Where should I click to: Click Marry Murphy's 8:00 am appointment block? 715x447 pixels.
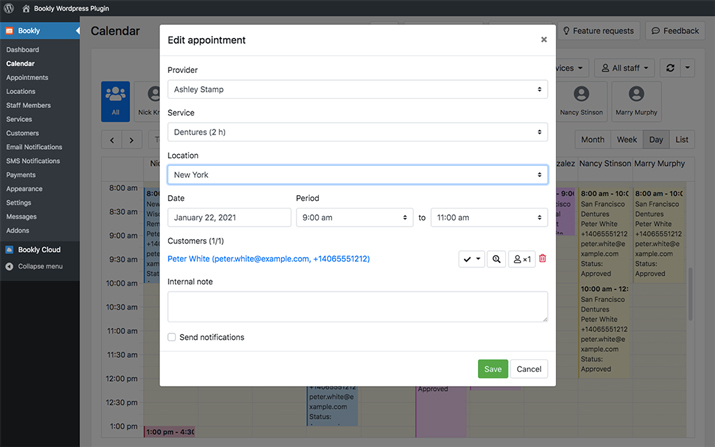click(x=658, y=234)
